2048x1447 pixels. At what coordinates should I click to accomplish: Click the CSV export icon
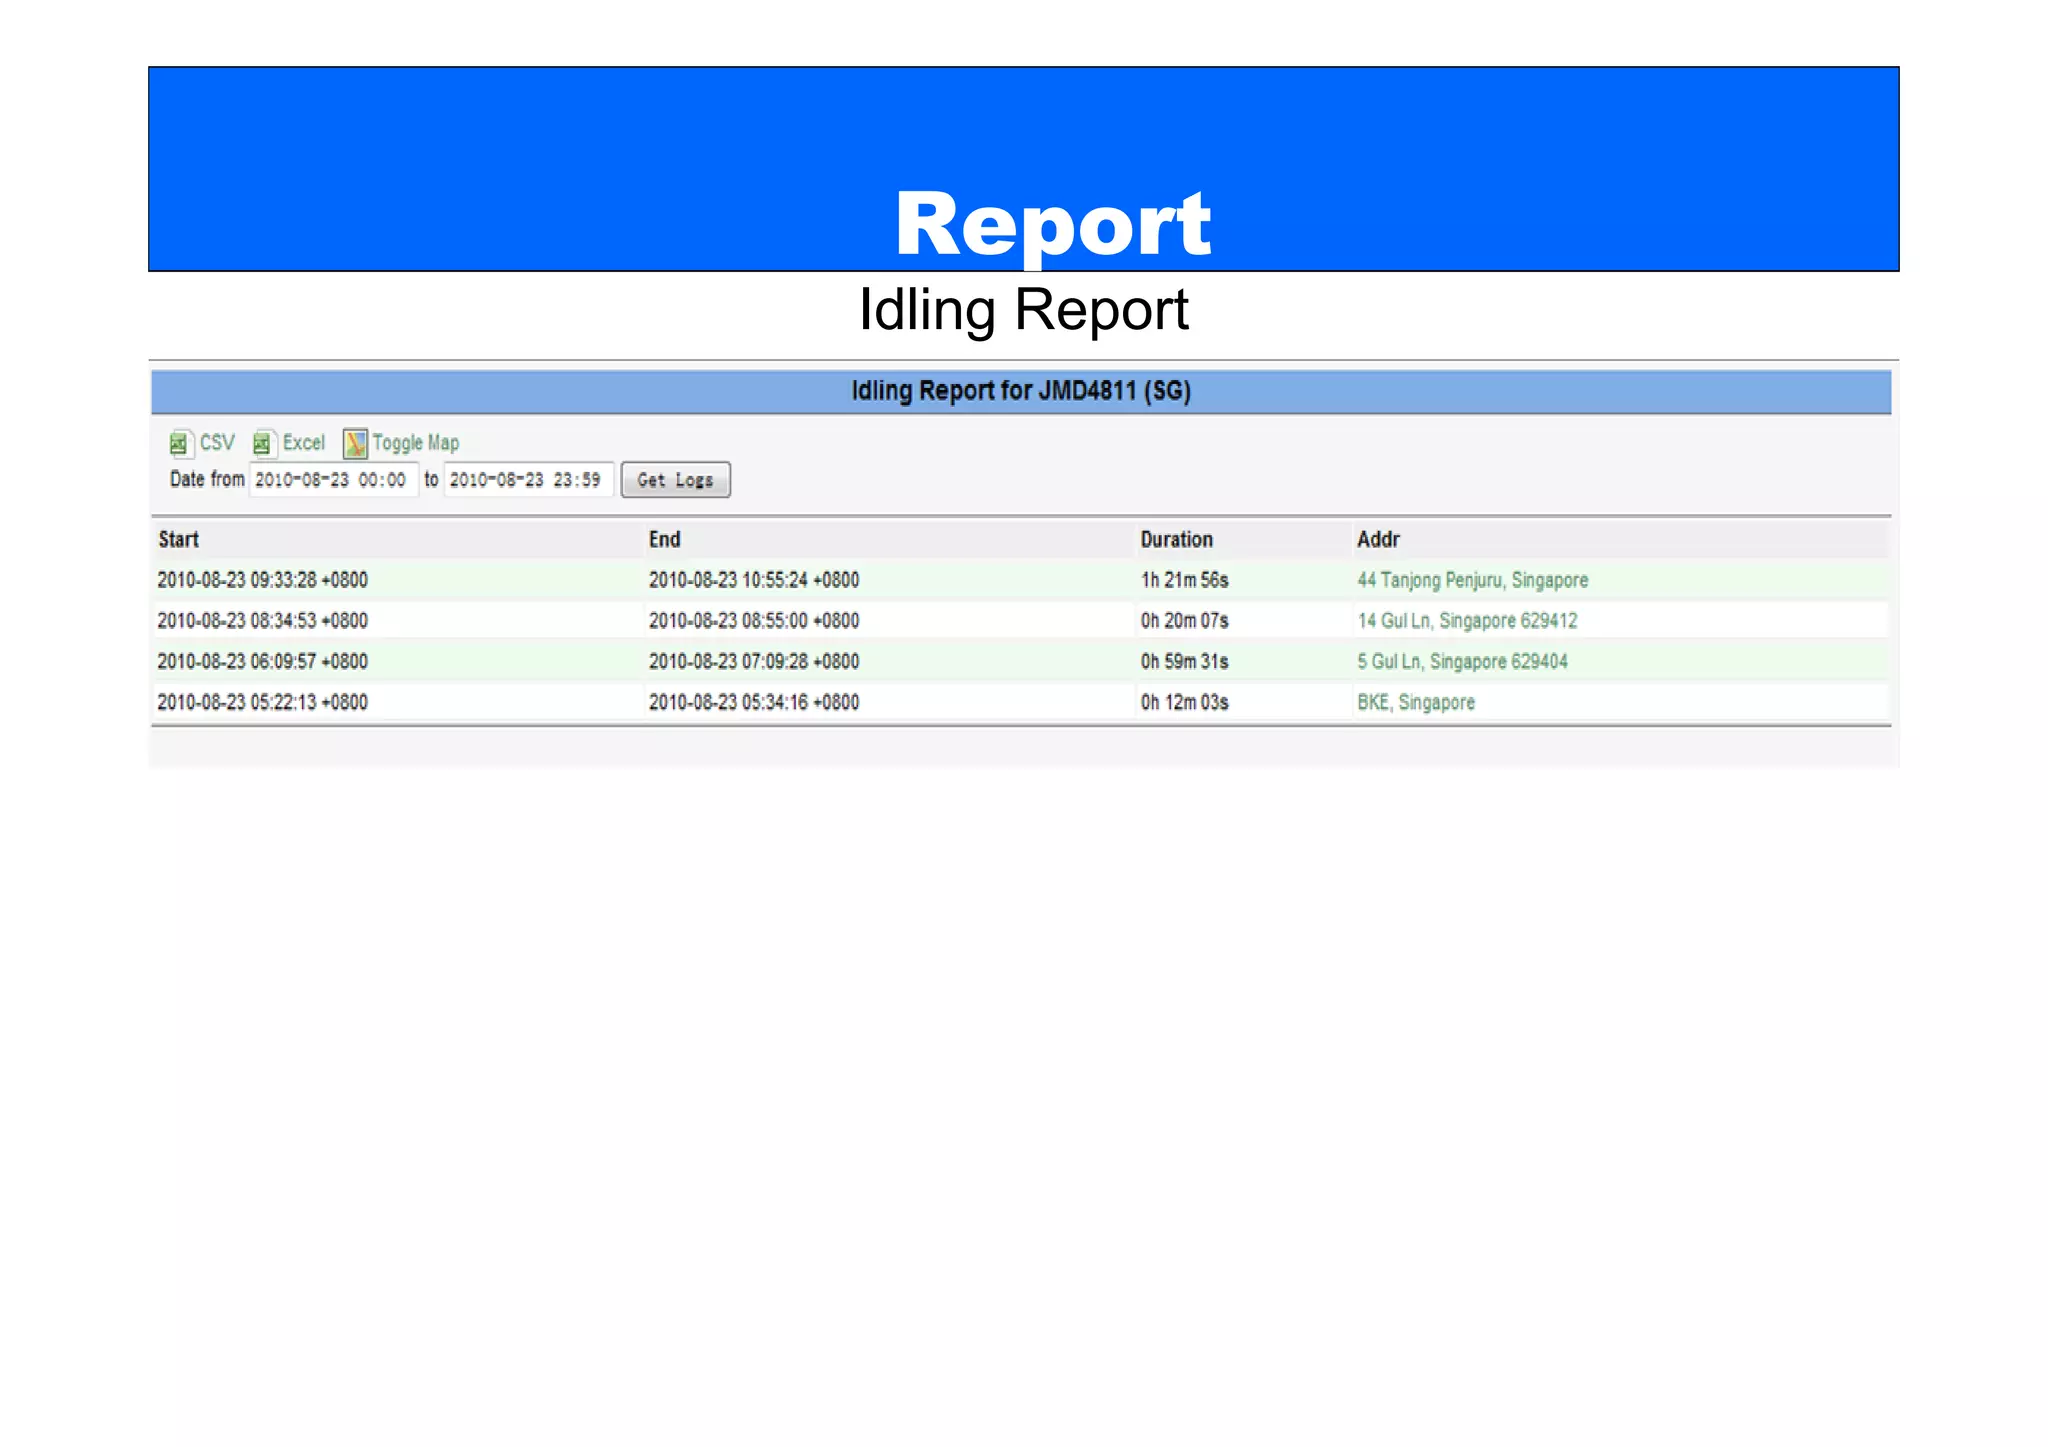pos(180,443)
